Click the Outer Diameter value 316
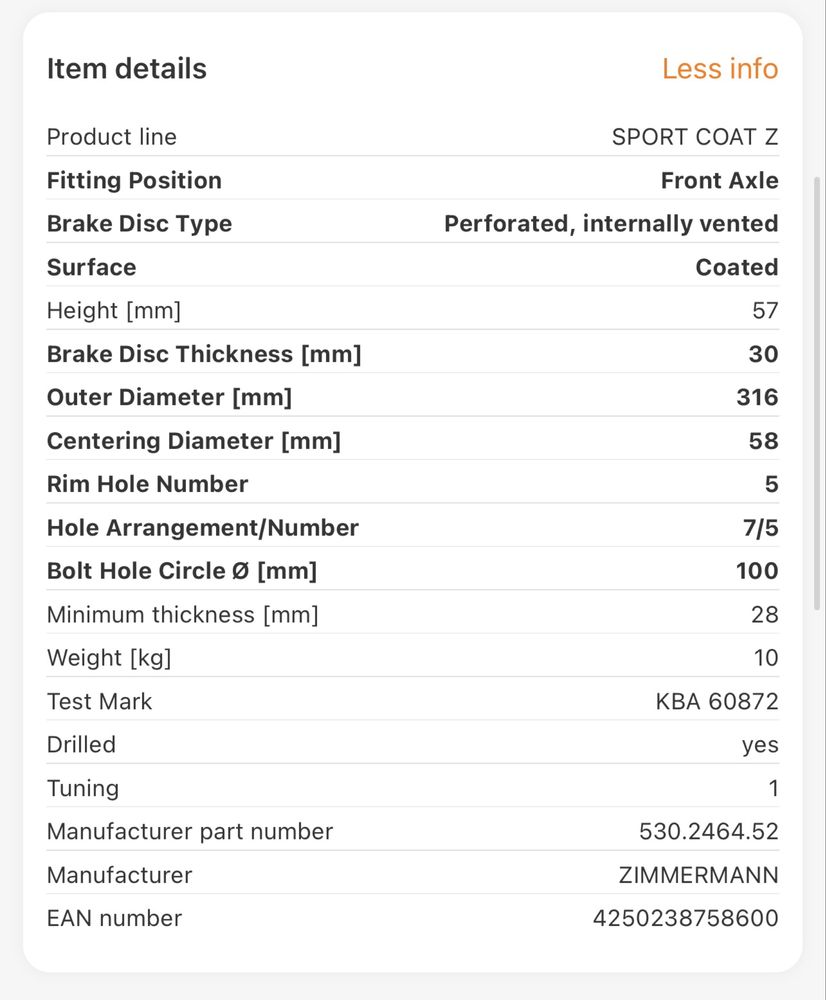Viewport: 826px width, 1000px height. coord(757,397)
